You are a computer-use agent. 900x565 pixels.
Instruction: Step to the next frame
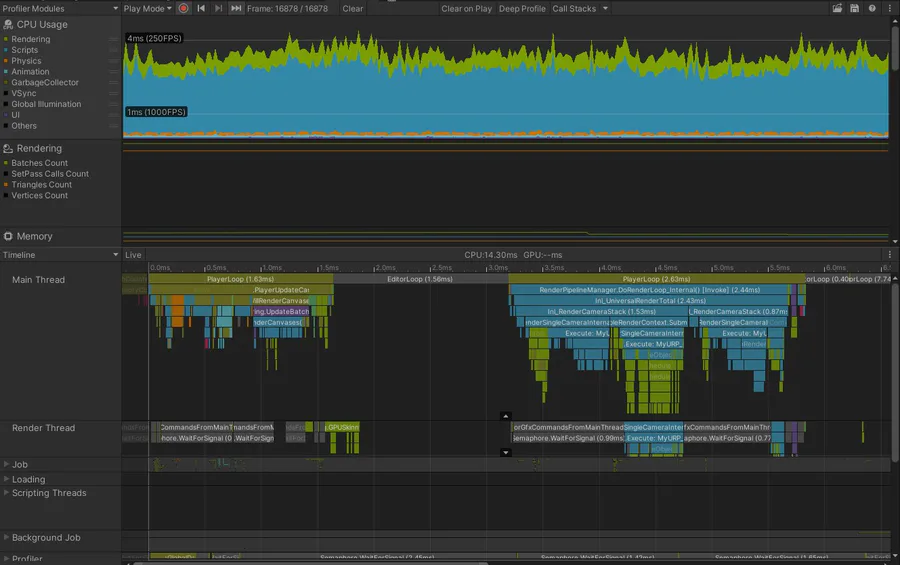click(218, 9)
